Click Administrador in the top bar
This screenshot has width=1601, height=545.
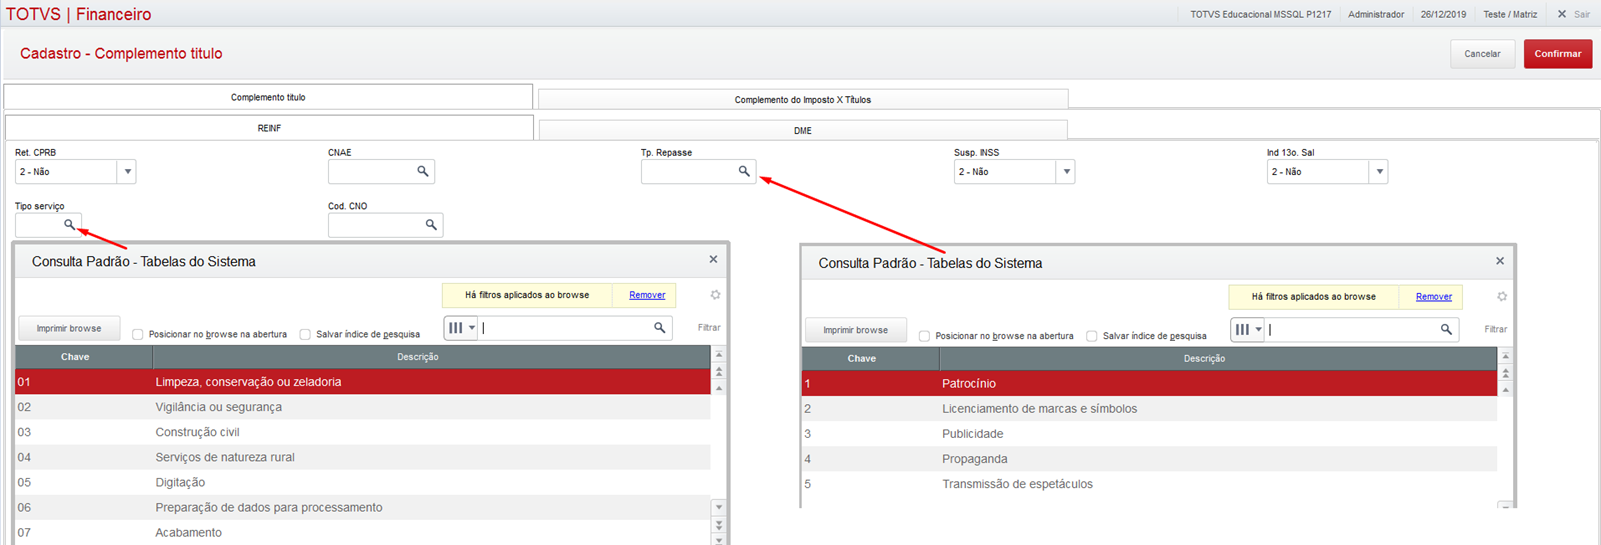(1376, 14)
